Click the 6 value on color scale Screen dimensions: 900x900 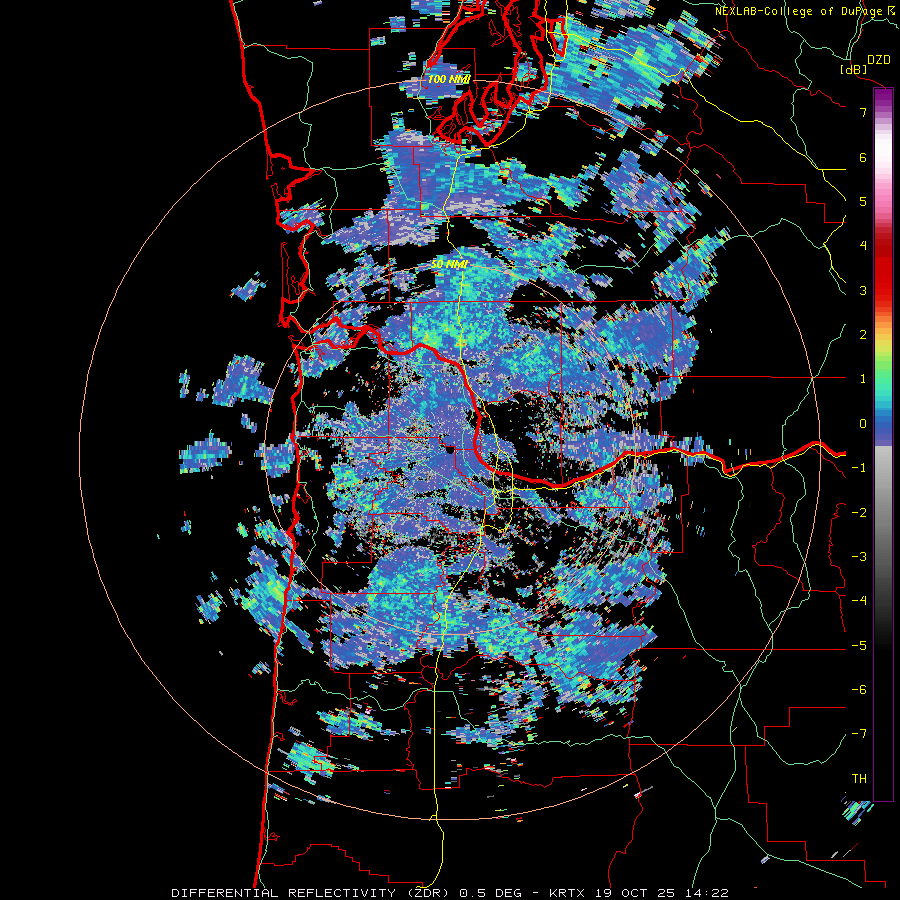pyautogui.click(x=863, y=157)
